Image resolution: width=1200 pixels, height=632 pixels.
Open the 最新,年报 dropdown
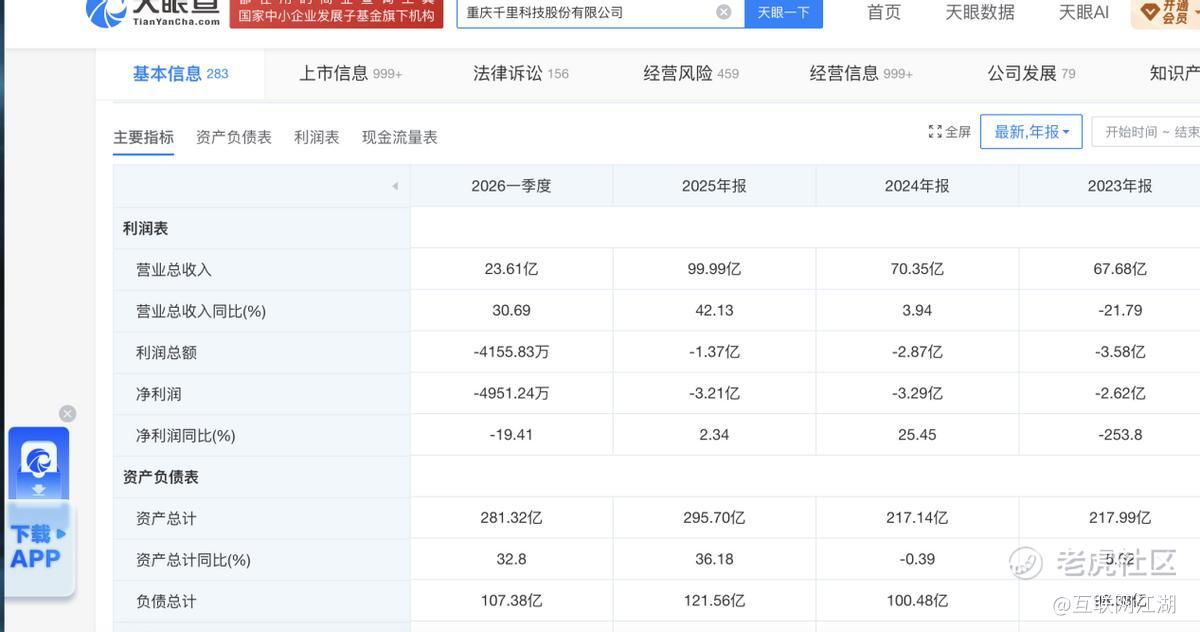(1031, 132)
